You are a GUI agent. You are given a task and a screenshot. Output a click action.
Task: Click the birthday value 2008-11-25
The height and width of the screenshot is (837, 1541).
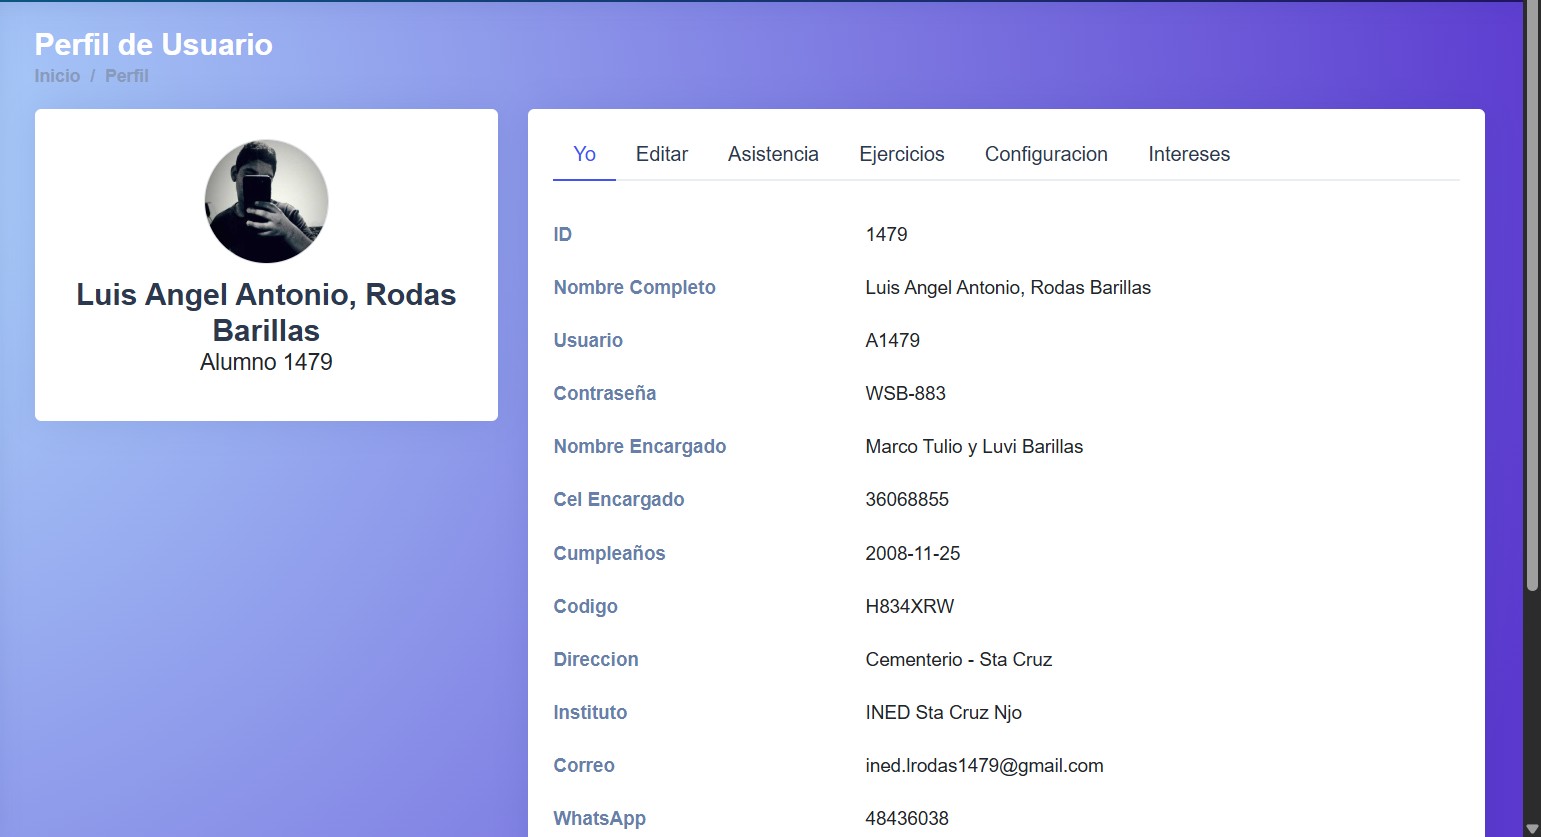pyautogui.click(x=912, y=553)
